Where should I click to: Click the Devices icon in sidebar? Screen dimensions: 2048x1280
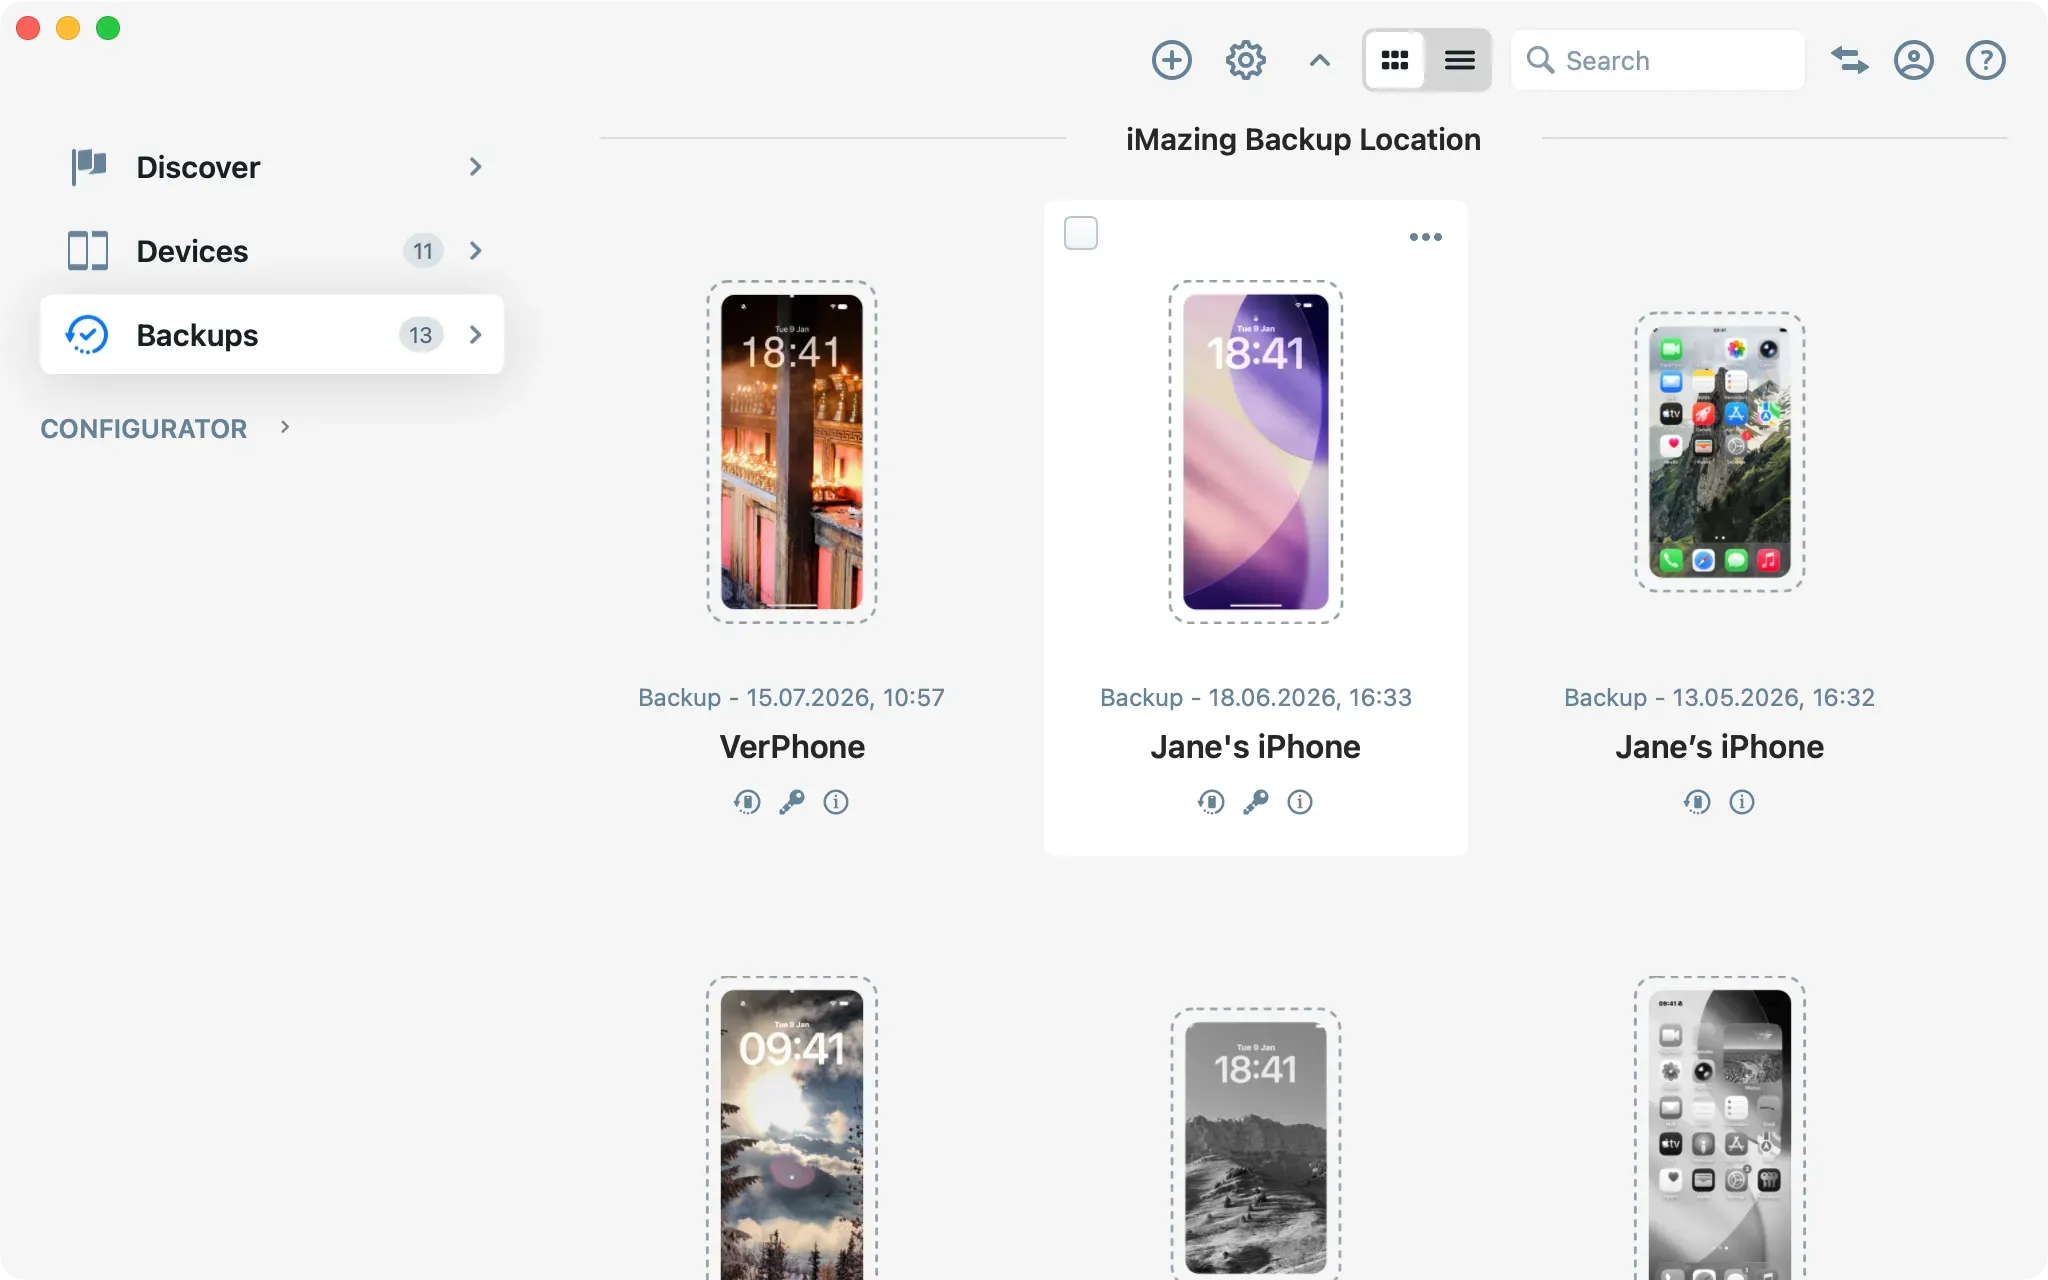pos(88,251)
